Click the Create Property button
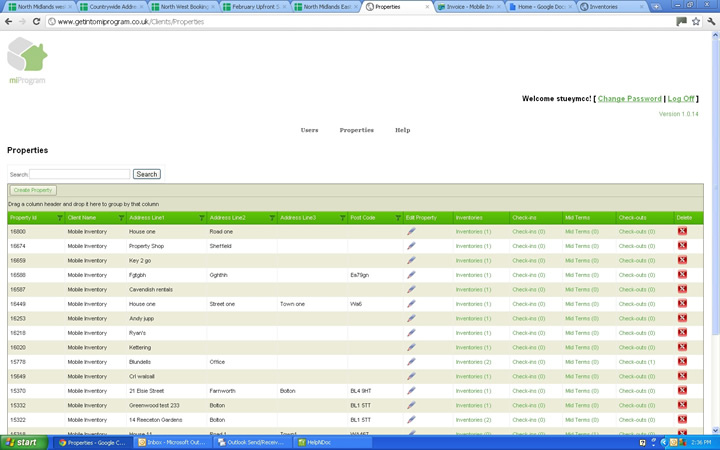The image size is (720, 450). [x=33, y=190]
